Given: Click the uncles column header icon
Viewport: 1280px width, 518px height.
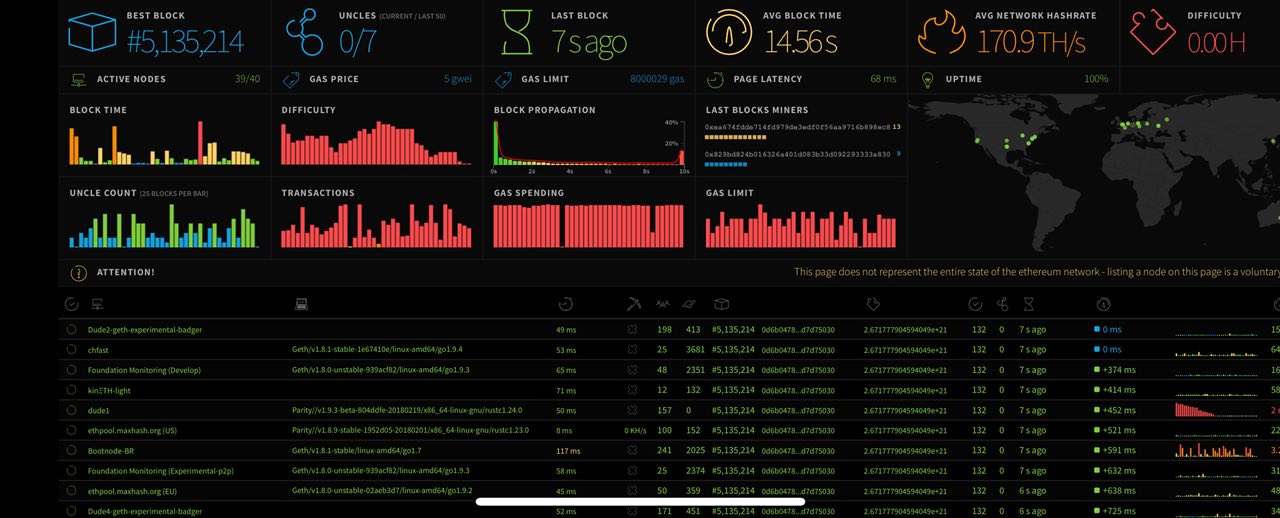Looking at the screenshot, I should pos(1003,304).
